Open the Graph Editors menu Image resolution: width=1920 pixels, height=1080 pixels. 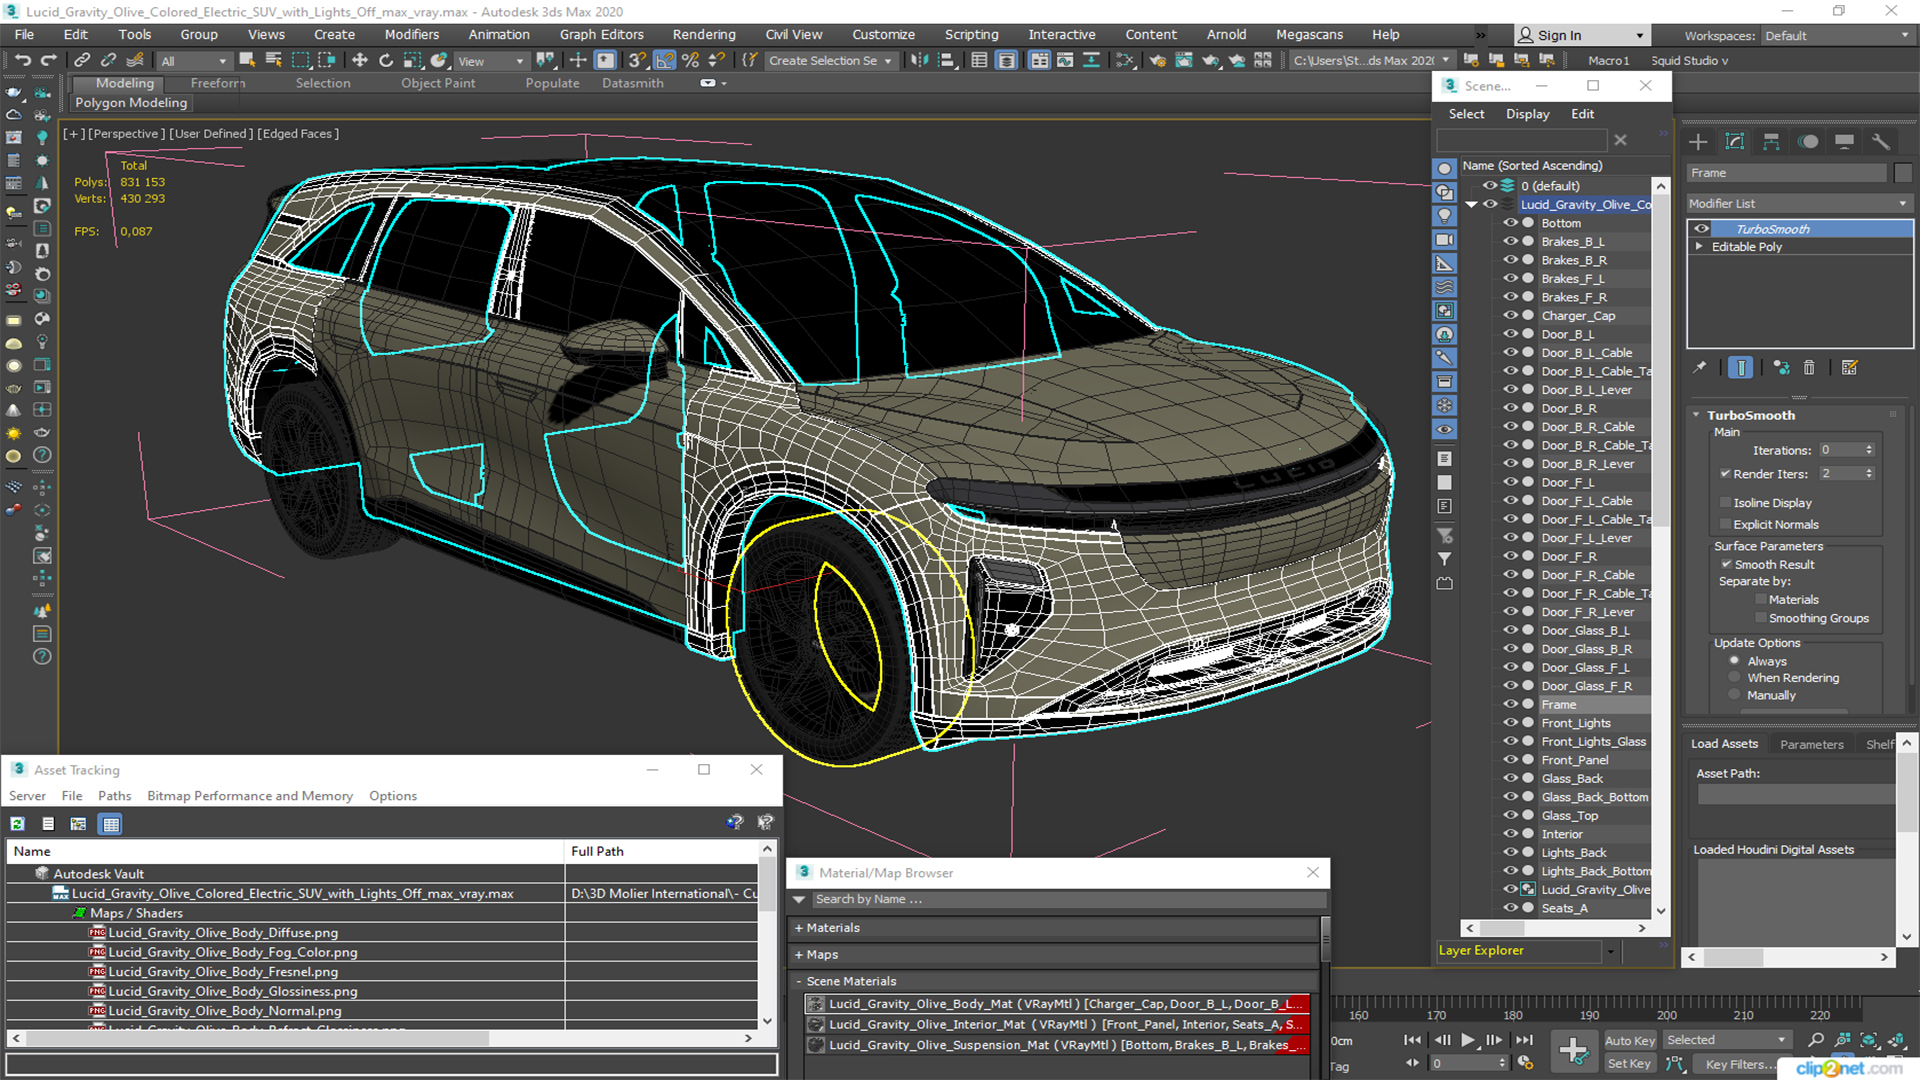coord(601,34)
